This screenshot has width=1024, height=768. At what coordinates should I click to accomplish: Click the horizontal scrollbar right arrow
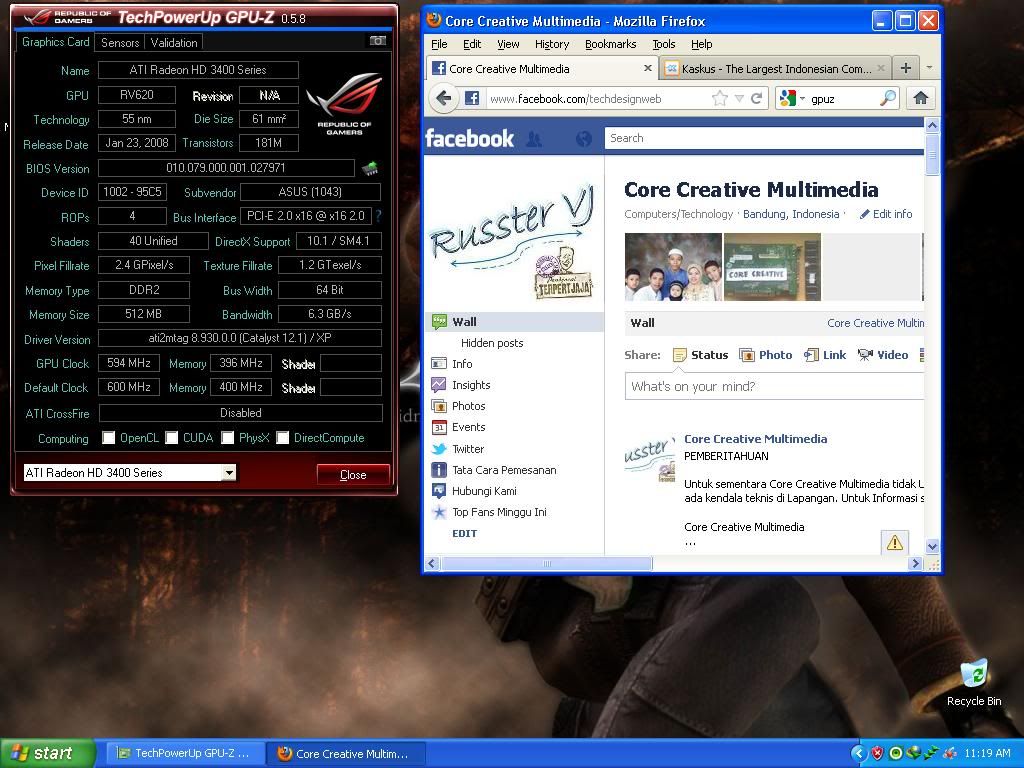pyautogui.click(x=915, y=563)
